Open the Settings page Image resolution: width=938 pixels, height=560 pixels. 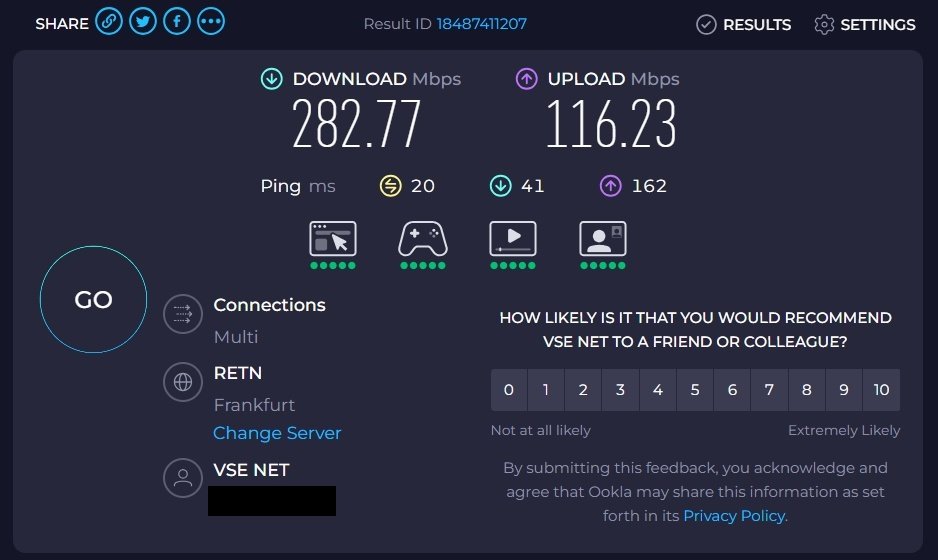coord(864,25)
